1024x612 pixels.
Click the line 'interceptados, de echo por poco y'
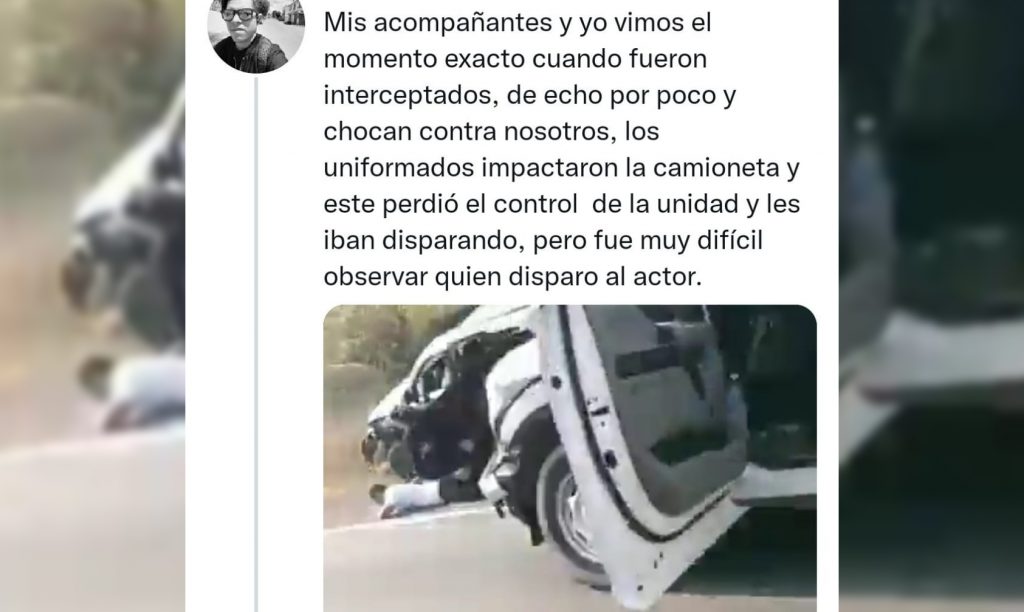(530, 95)
